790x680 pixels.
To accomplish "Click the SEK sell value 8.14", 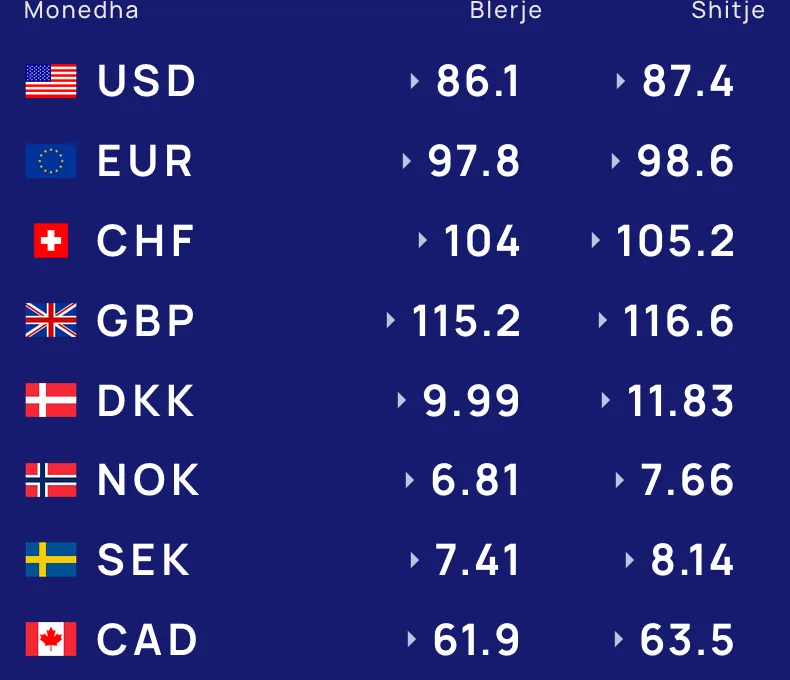I will pyautogui.click(x=692, y=560).
